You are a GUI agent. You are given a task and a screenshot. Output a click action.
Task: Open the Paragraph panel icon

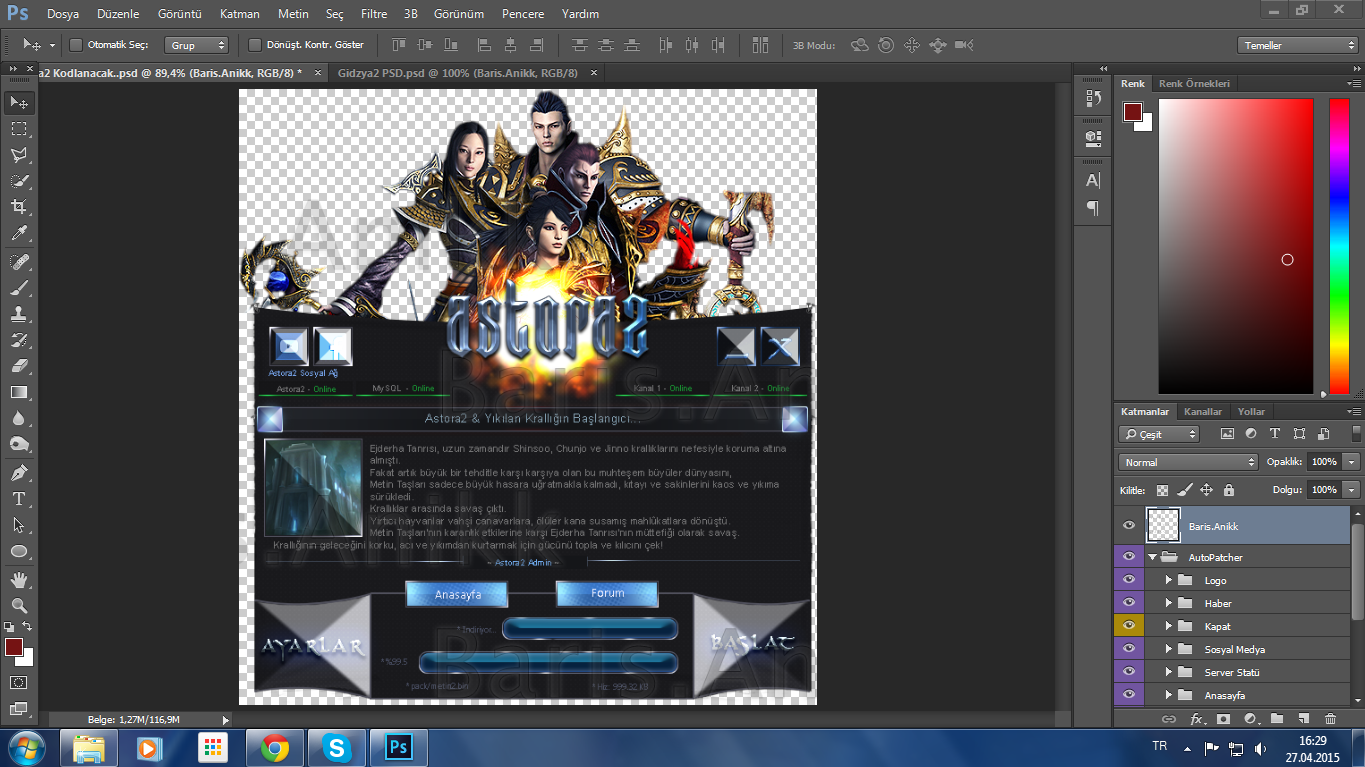tap(1093, 208)
